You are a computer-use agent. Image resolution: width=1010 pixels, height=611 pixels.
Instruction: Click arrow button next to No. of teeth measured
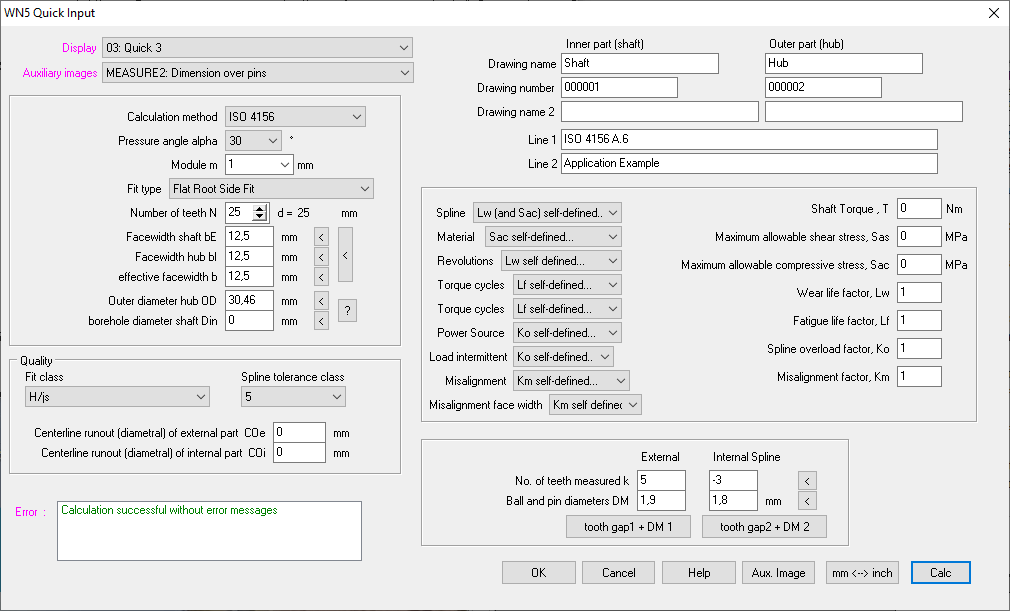[809, 481]
